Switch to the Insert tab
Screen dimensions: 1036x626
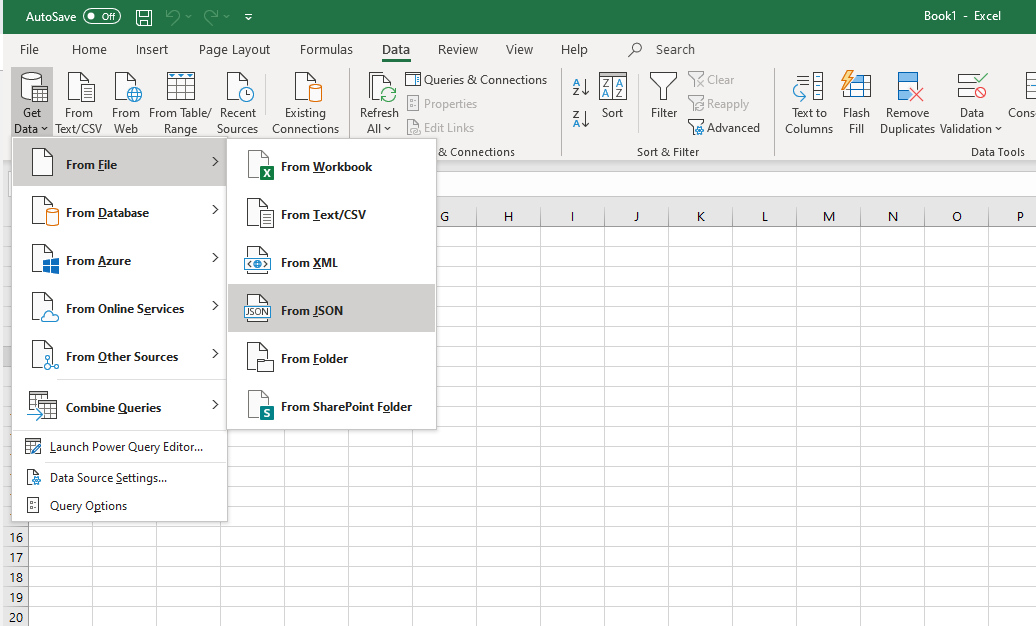[x=151, y=50]
